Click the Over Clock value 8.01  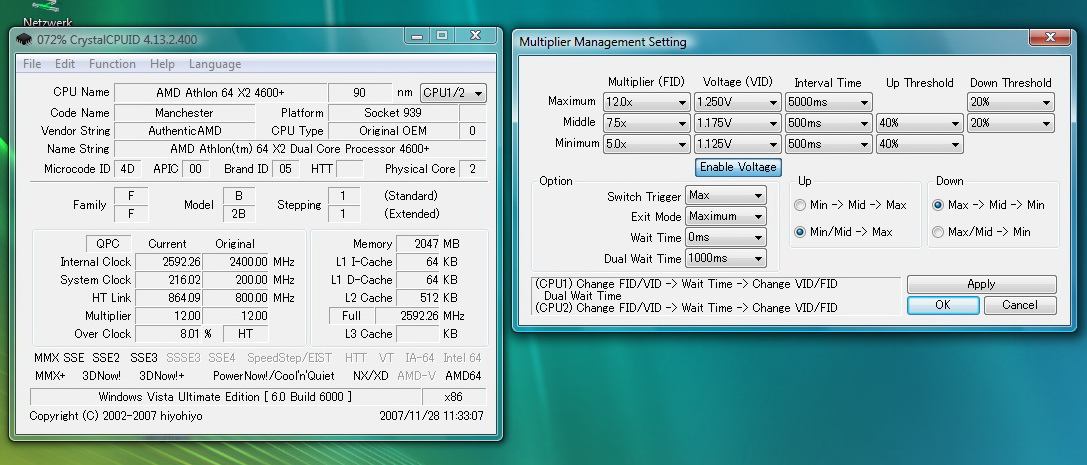click(x=169, y=334)
